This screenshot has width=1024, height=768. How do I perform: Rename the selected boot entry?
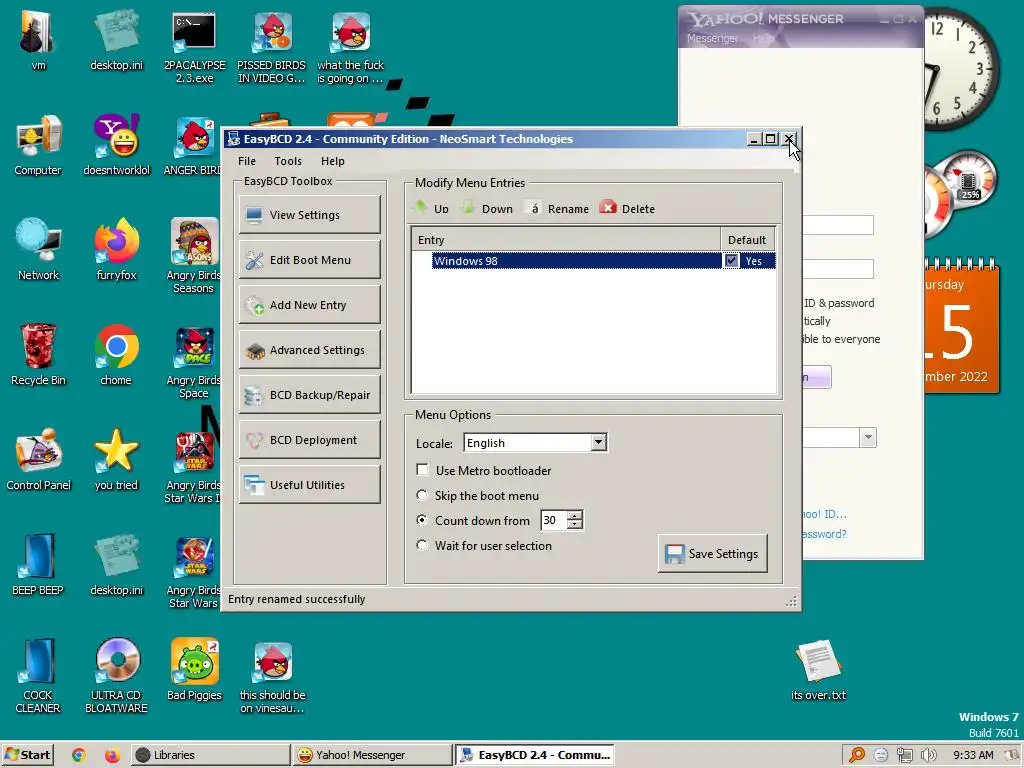click(558, 208)
